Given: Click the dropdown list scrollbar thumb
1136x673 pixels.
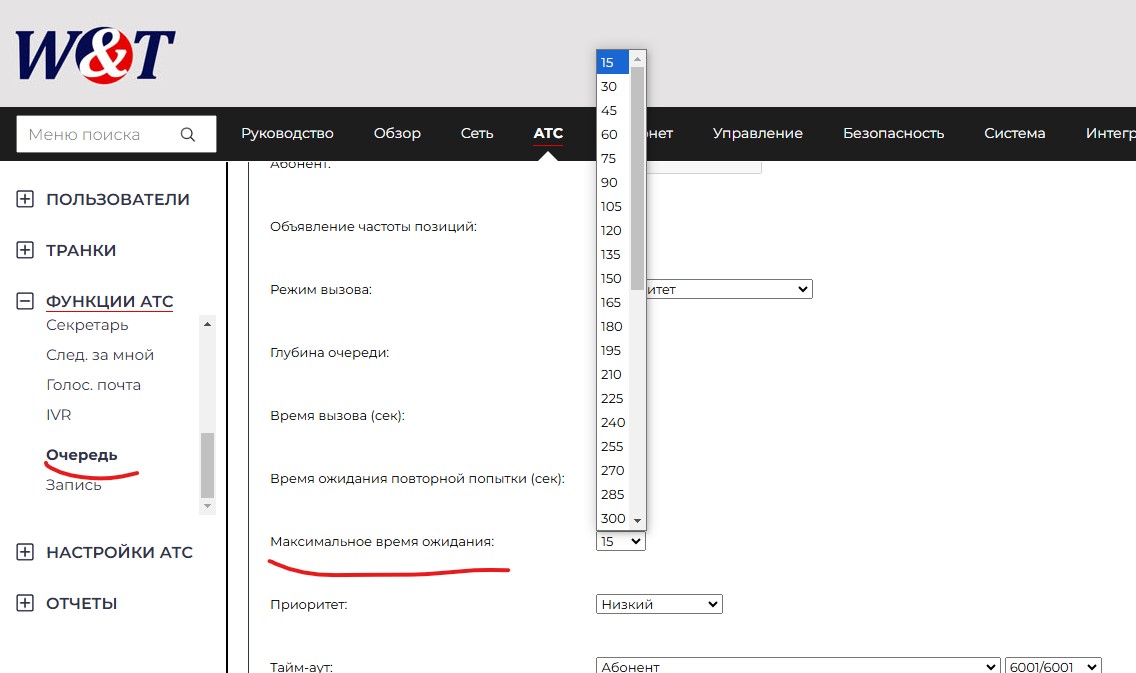Looking at the screenshot, I should point(637,178).
